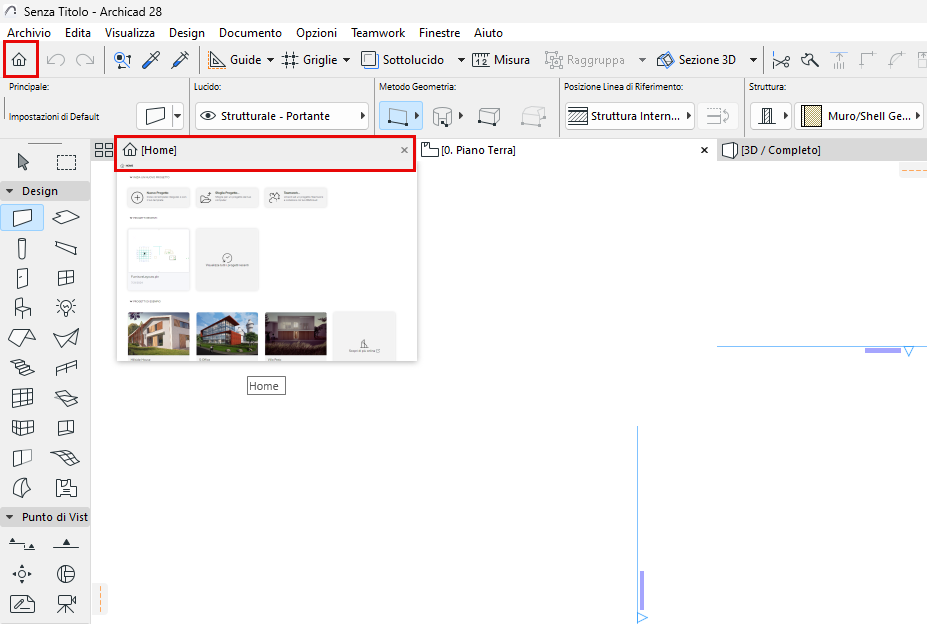Inject parameters with the syringe icon
This screenshot has width=927, height=624.
[180, 60]
